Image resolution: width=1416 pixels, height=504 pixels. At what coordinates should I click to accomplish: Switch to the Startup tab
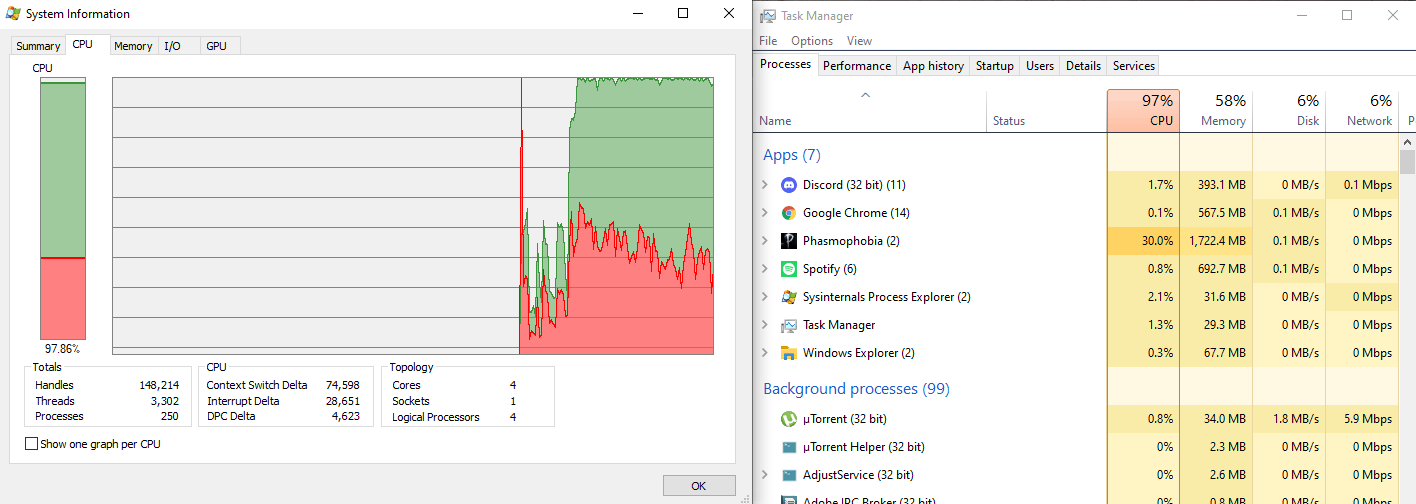994,66
